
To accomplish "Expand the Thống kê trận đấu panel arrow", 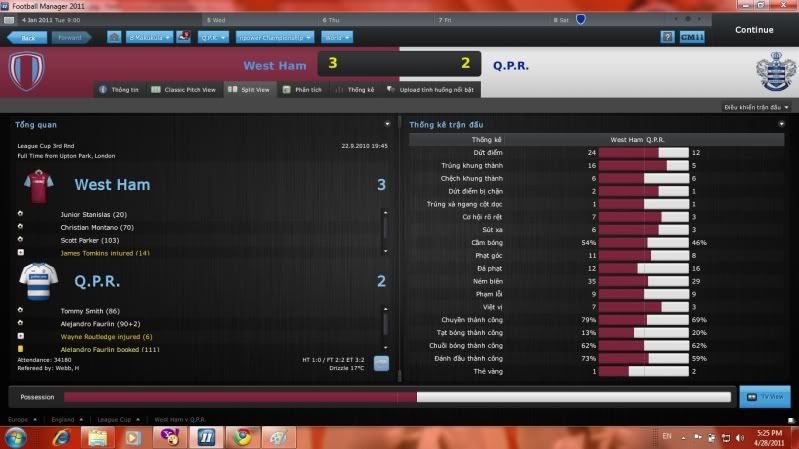I will coord(781,124).
